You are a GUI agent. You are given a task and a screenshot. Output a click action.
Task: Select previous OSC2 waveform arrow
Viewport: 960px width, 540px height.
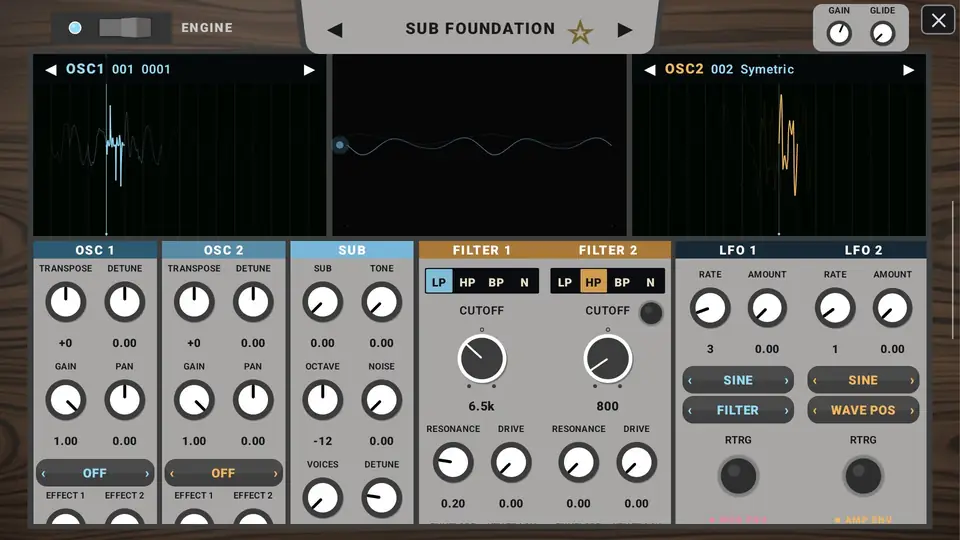(650, 70)
